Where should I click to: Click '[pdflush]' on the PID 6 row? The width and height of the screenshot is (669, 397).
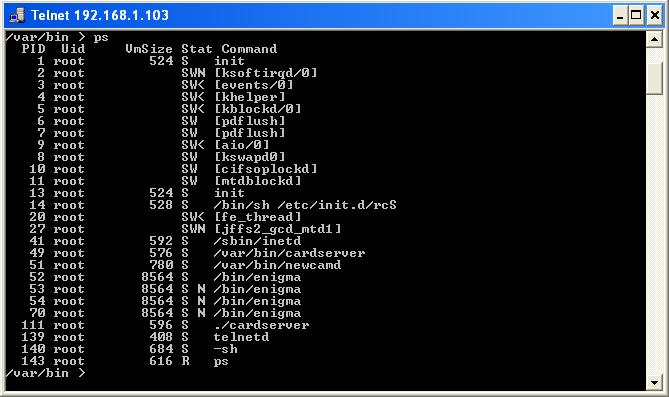[250, 121]
